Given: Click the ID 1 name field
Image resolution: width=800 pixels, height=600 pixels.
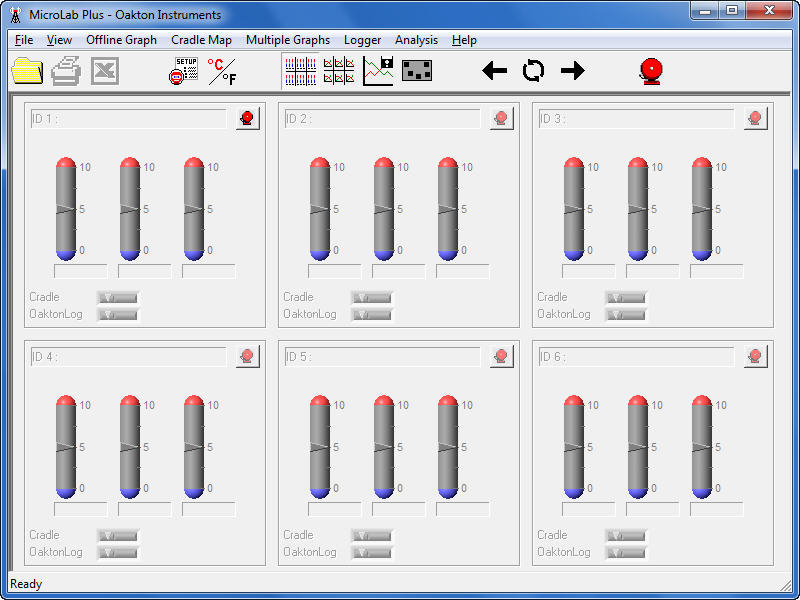Looking at the screenshot, I should [129, 119].
